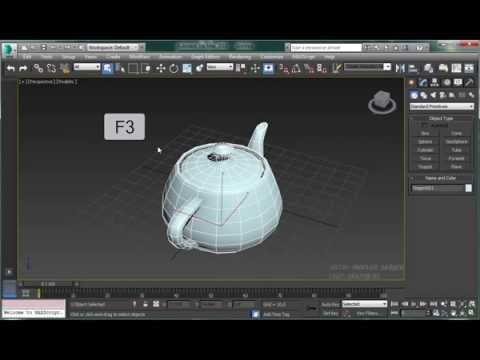Open the Group menu

tap(68, 57)
